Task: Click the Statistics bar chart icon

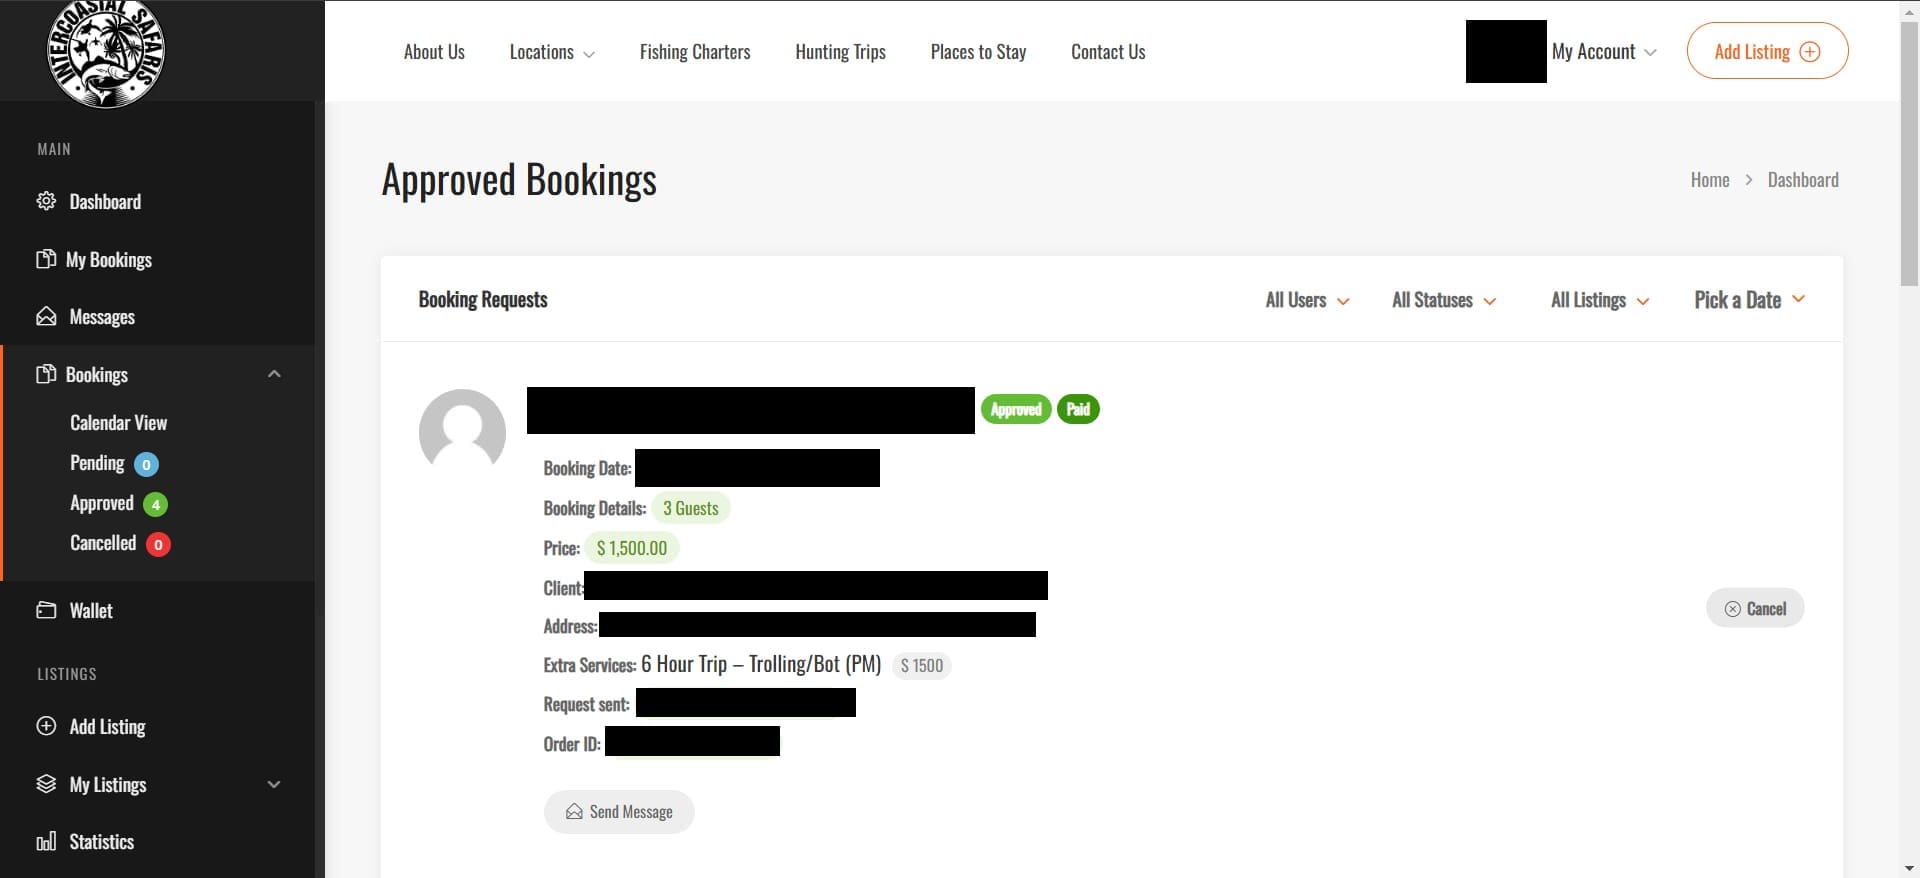Action: click(x=46, y=842)
